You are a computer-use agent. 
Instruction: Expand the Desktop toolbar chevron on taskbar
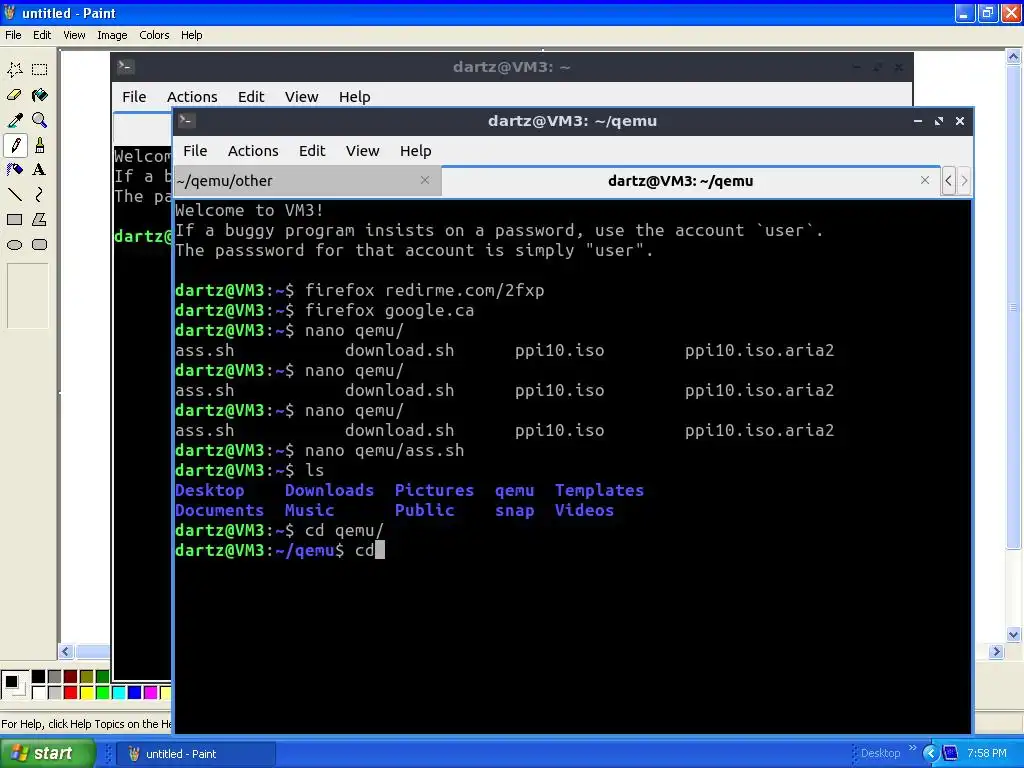tap(912, 748)
